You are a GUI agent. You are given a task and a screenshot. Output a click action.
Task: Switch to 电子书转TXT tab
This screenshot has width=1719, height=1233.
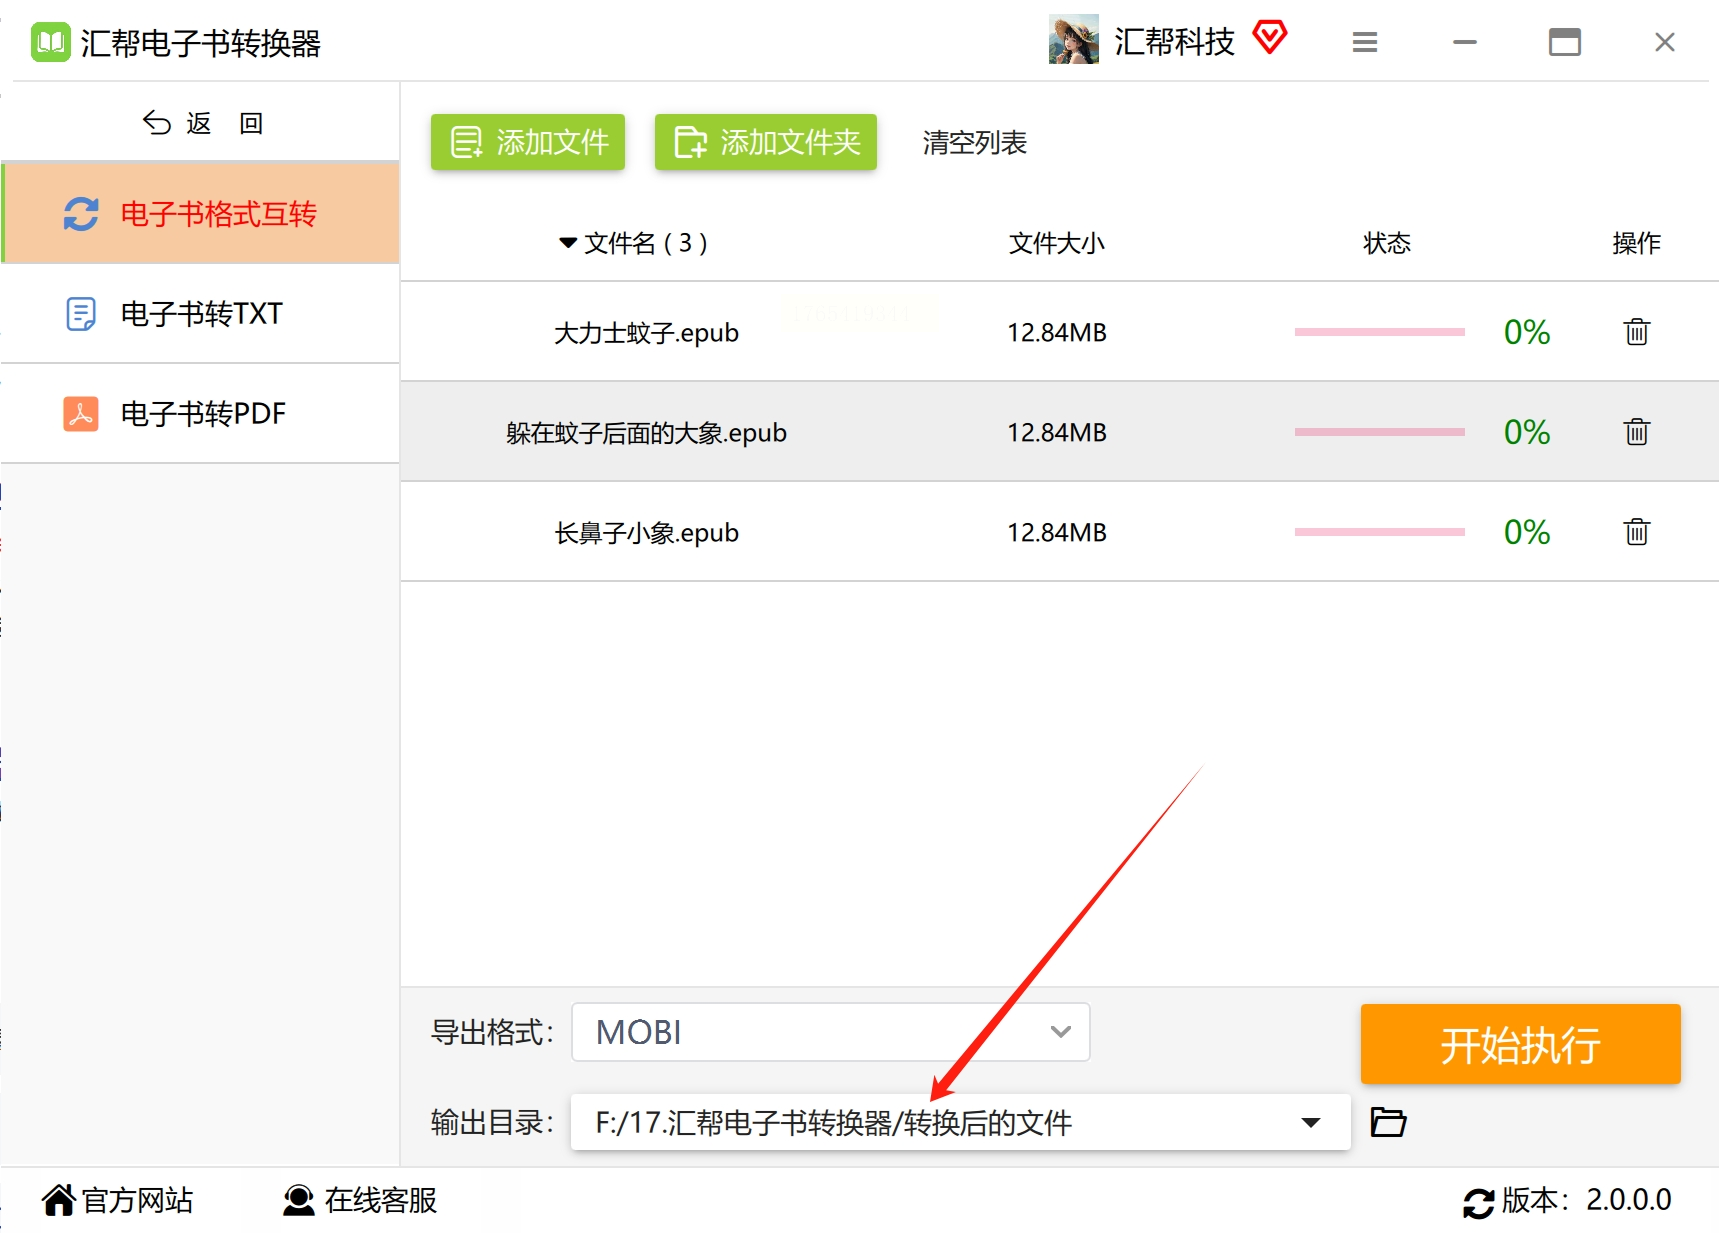201,314
